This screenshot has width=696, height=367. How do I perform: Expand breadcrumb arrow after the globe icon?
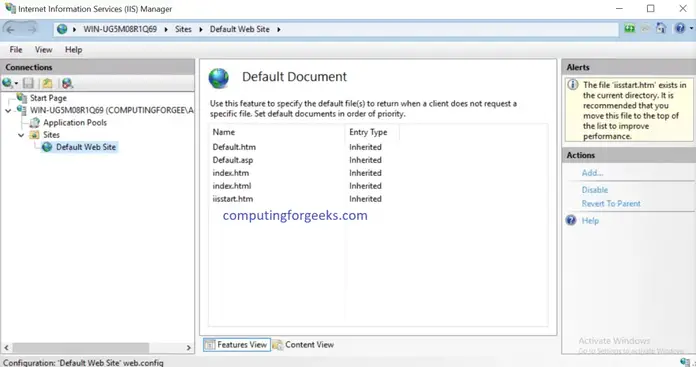click(x=74, y=30)
